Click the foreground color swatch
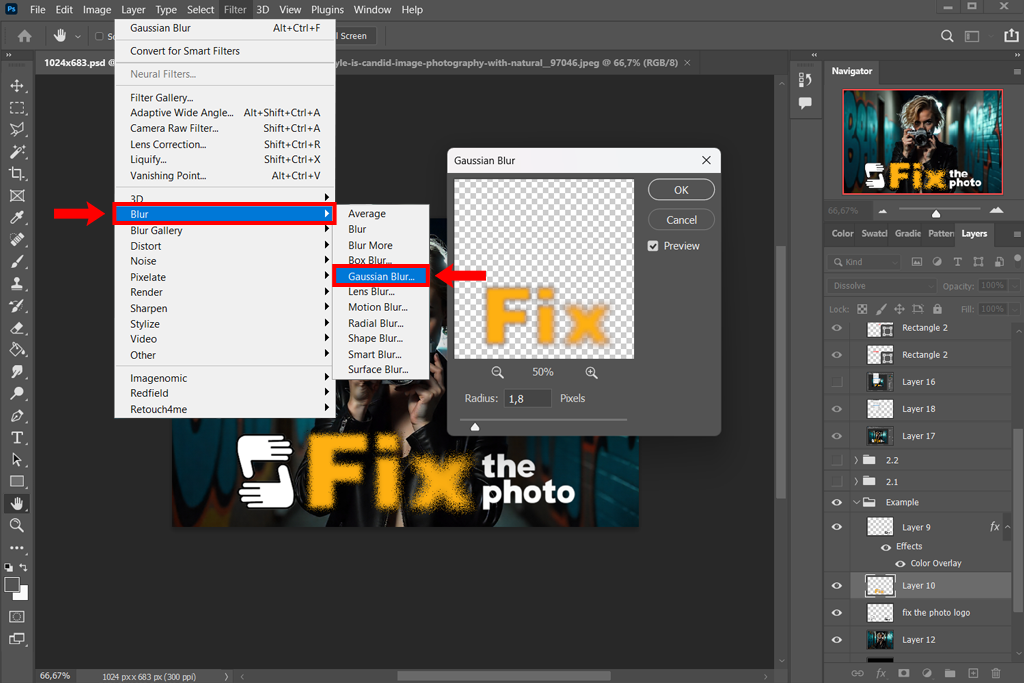 point(12,584)
